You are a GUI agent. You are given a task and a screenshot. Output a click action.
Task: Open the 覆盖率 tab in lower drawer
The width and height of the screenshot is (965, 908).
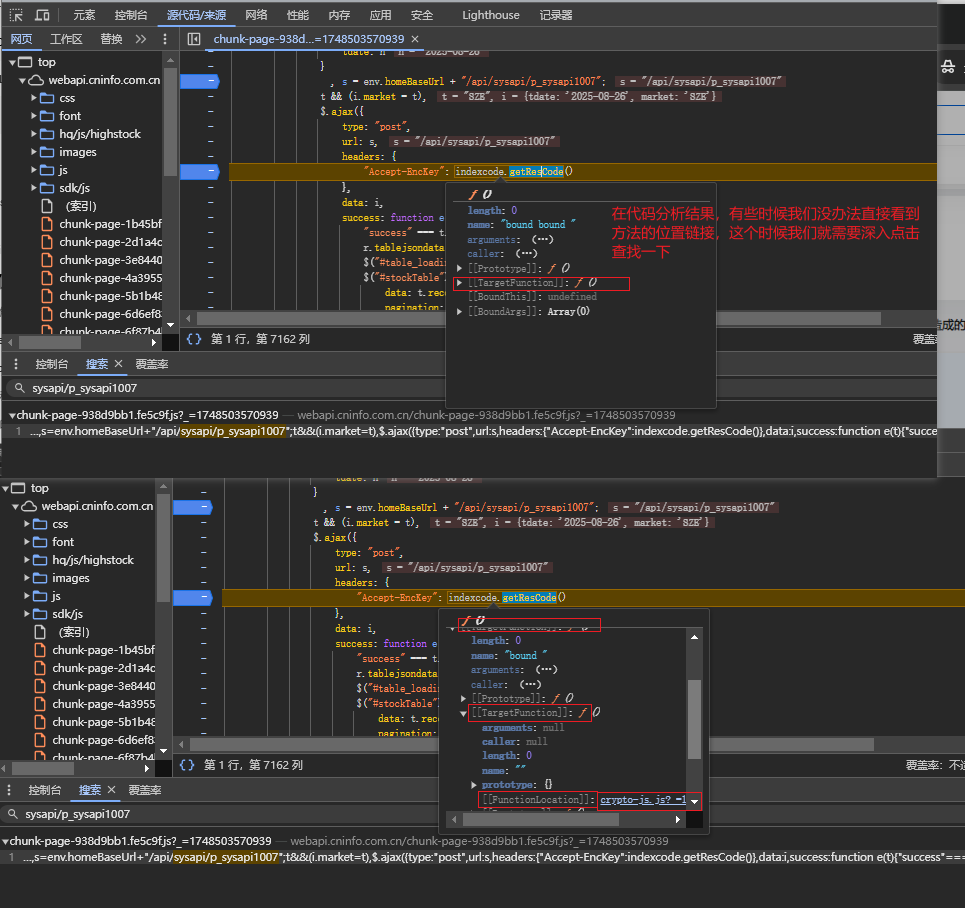tap(145, 790)
